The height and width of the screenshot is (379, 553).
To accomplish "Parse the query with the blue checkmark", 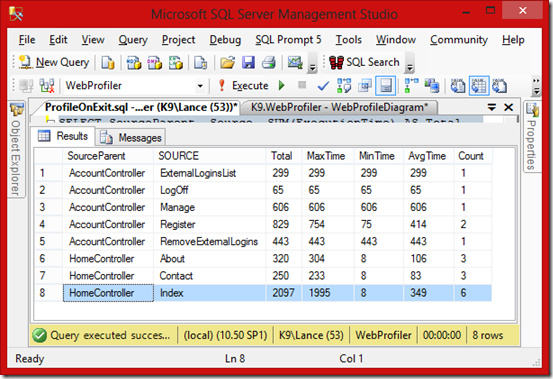I will pos(323,86).
